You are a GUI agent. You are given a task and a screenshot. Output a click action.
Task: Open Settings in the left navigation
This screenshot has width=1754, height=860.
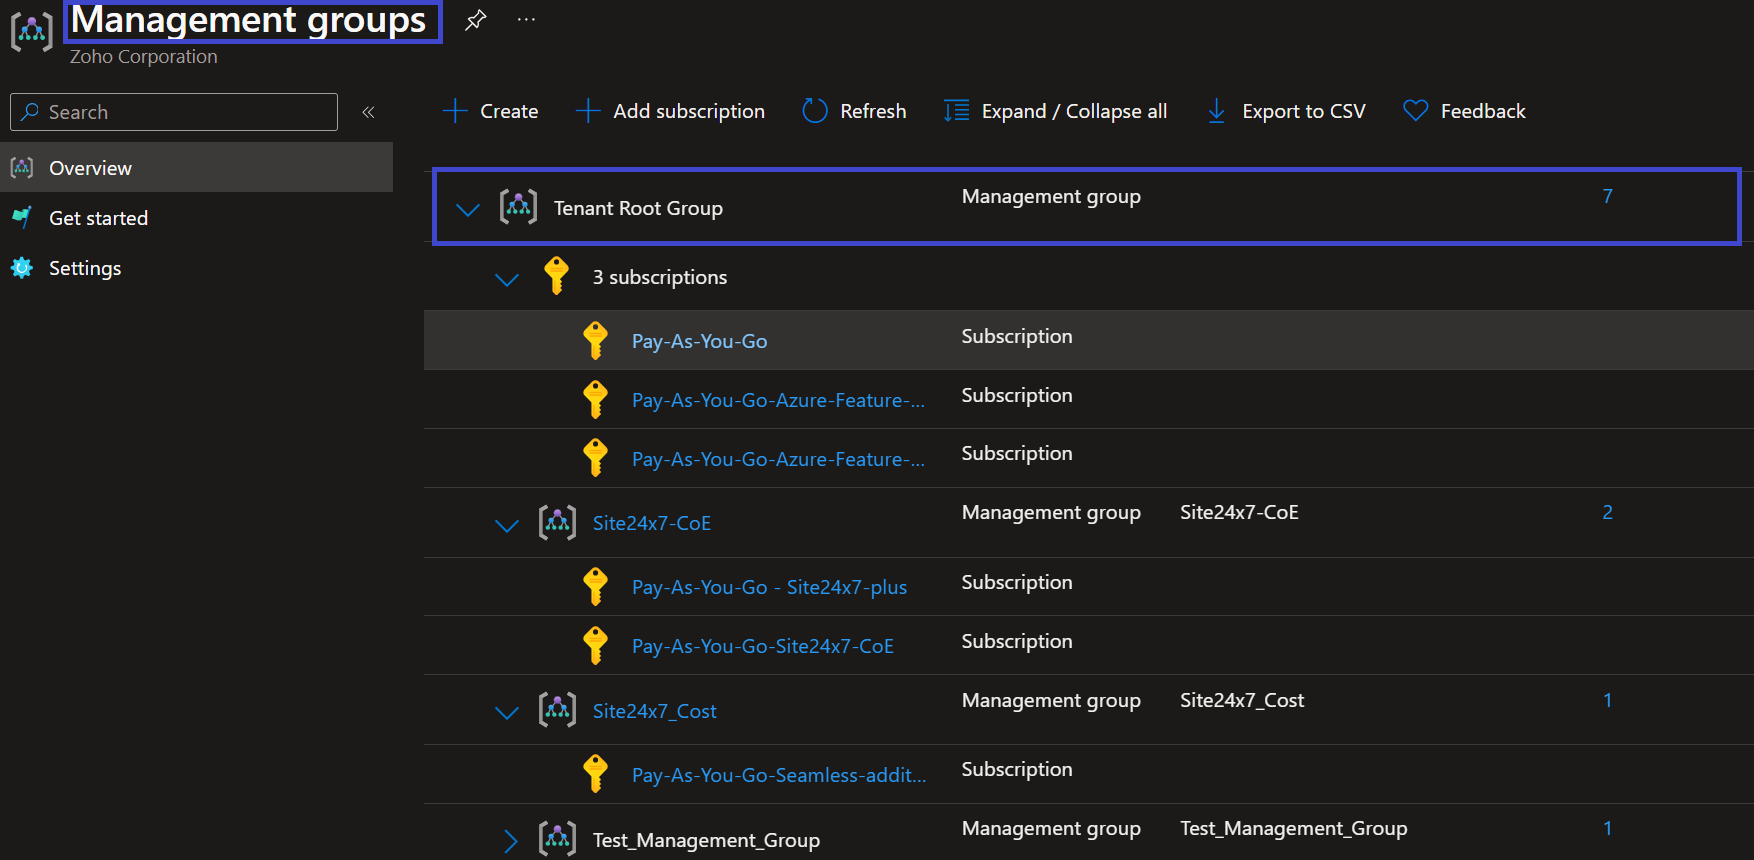click(85, 268)
